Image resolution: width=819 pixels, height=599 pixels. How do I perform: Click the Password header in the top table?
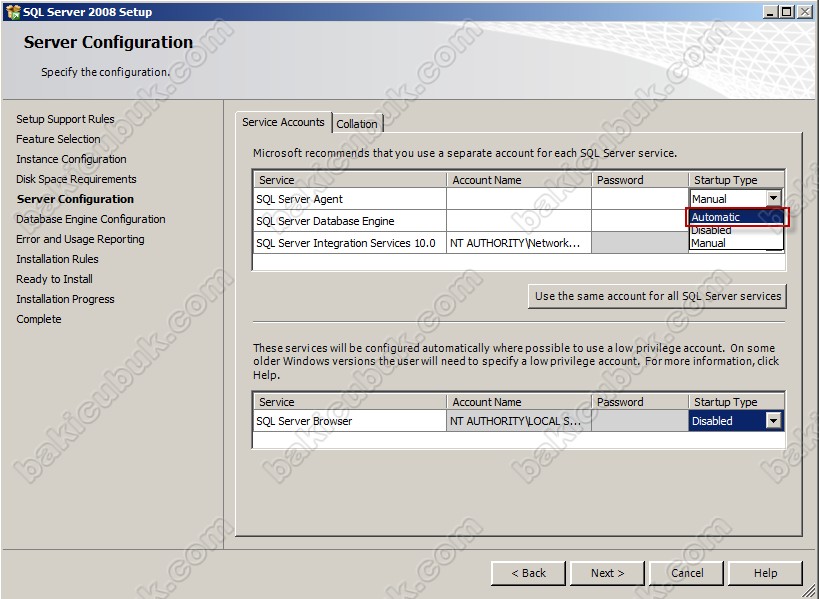640,180
